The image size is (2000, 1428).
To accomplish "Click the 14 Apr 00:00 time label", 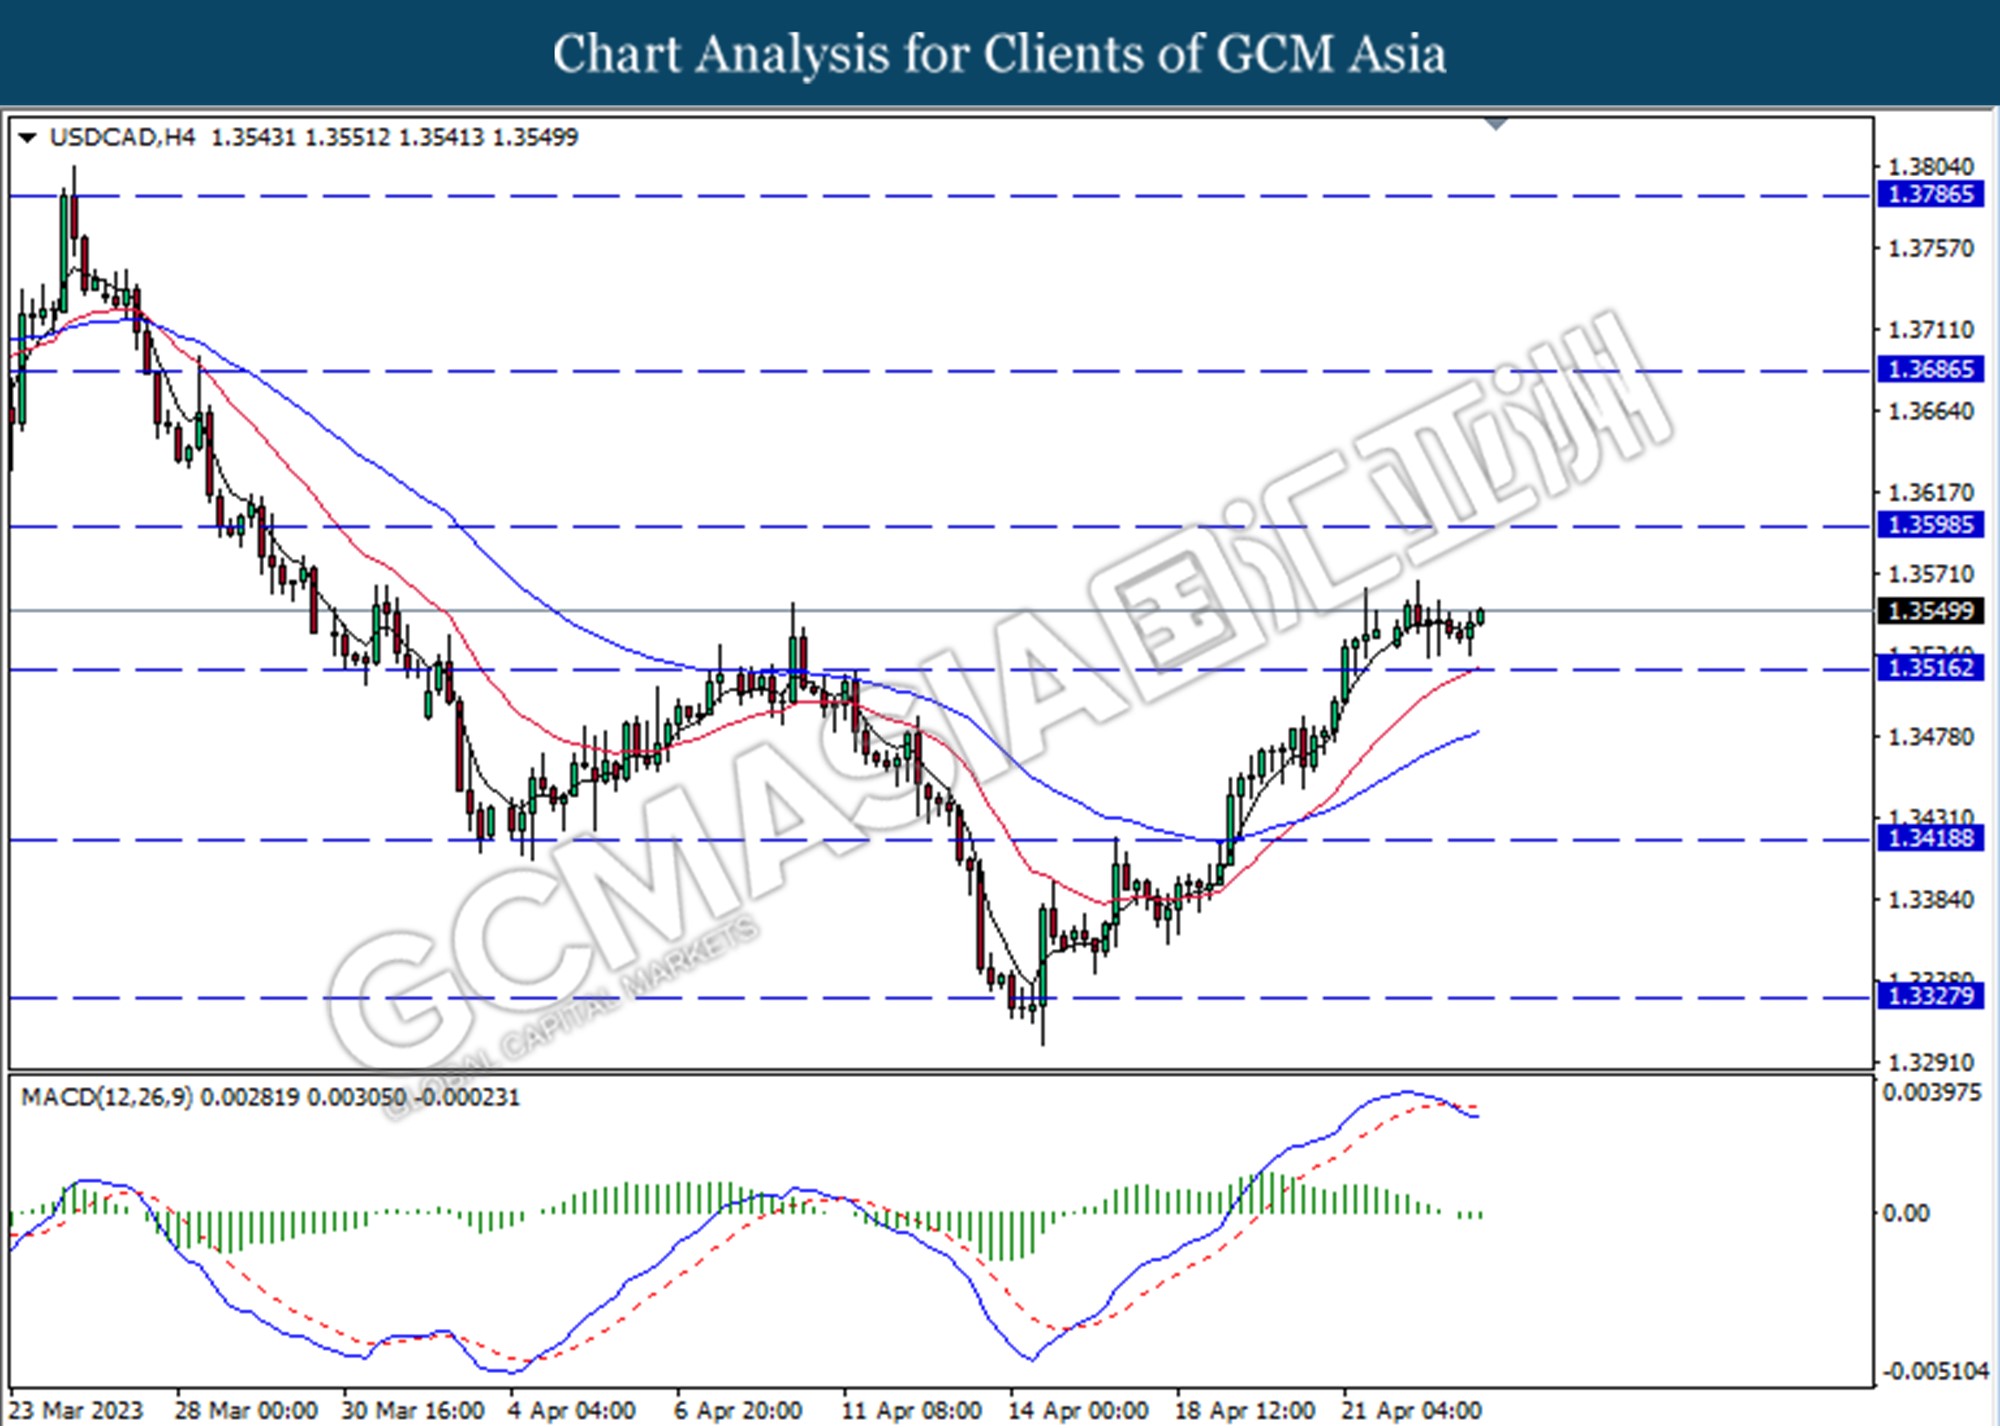I will click(1078, 1411).
